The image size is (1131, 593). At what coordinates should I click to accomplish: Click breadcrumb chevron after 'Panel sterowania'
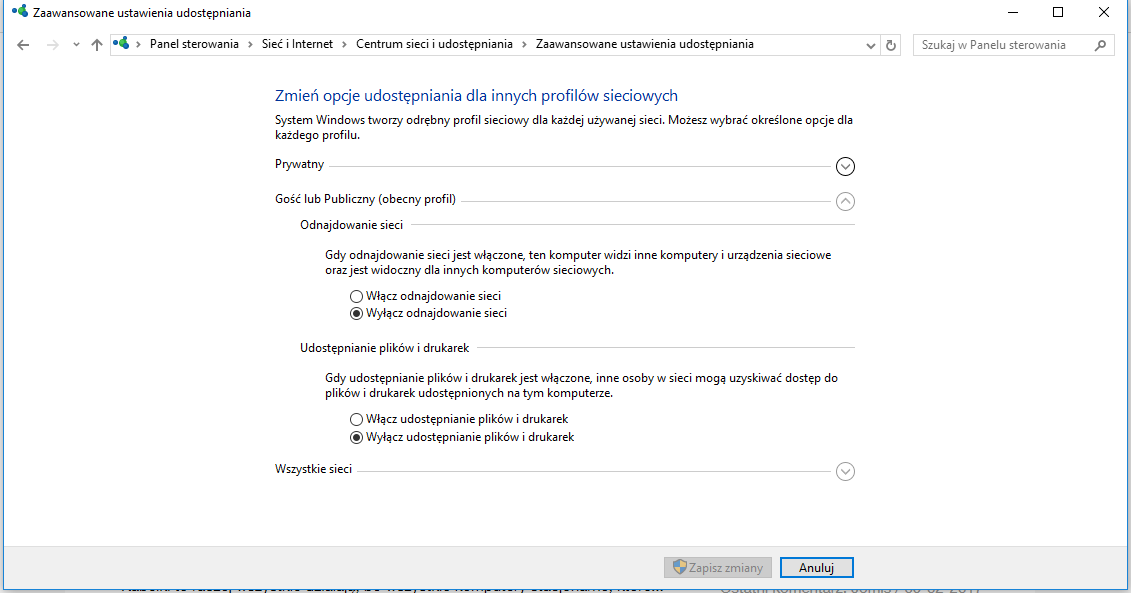(x=250, y=45)
